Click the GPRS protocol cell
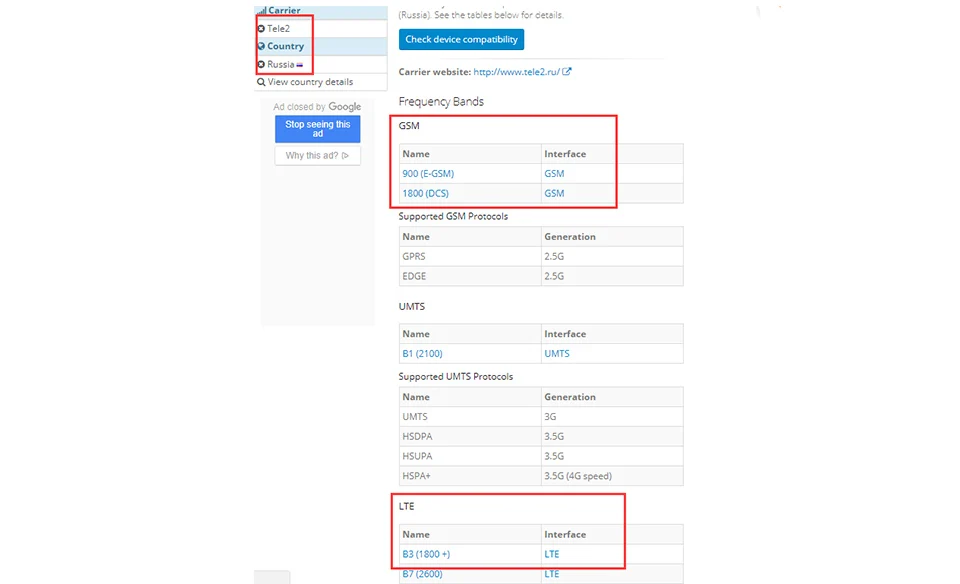 [x=470, y=256]
